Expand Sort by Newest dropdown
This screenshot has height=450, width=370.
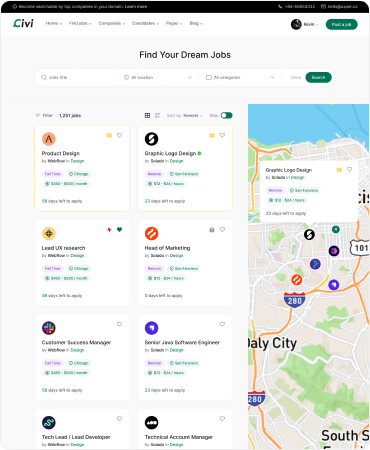pyautogui.click(x=185, y=115)
